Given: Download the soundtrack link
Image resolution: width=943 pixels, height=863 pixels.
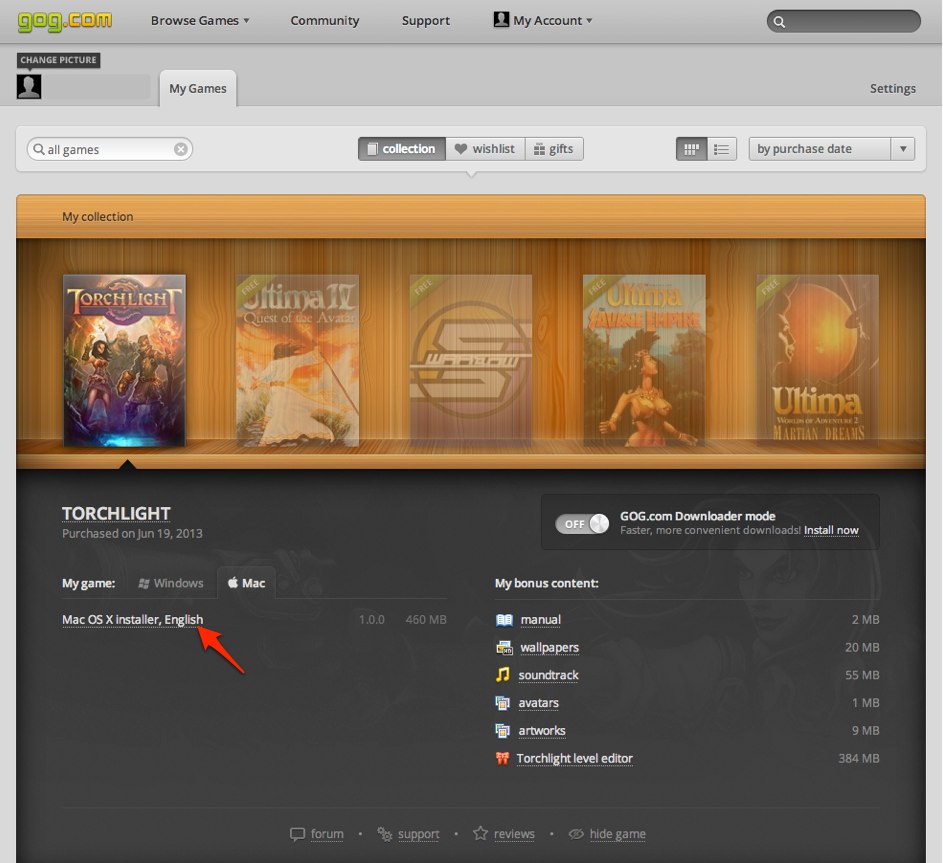Looking at the screenshot, I should click(548, 675).
